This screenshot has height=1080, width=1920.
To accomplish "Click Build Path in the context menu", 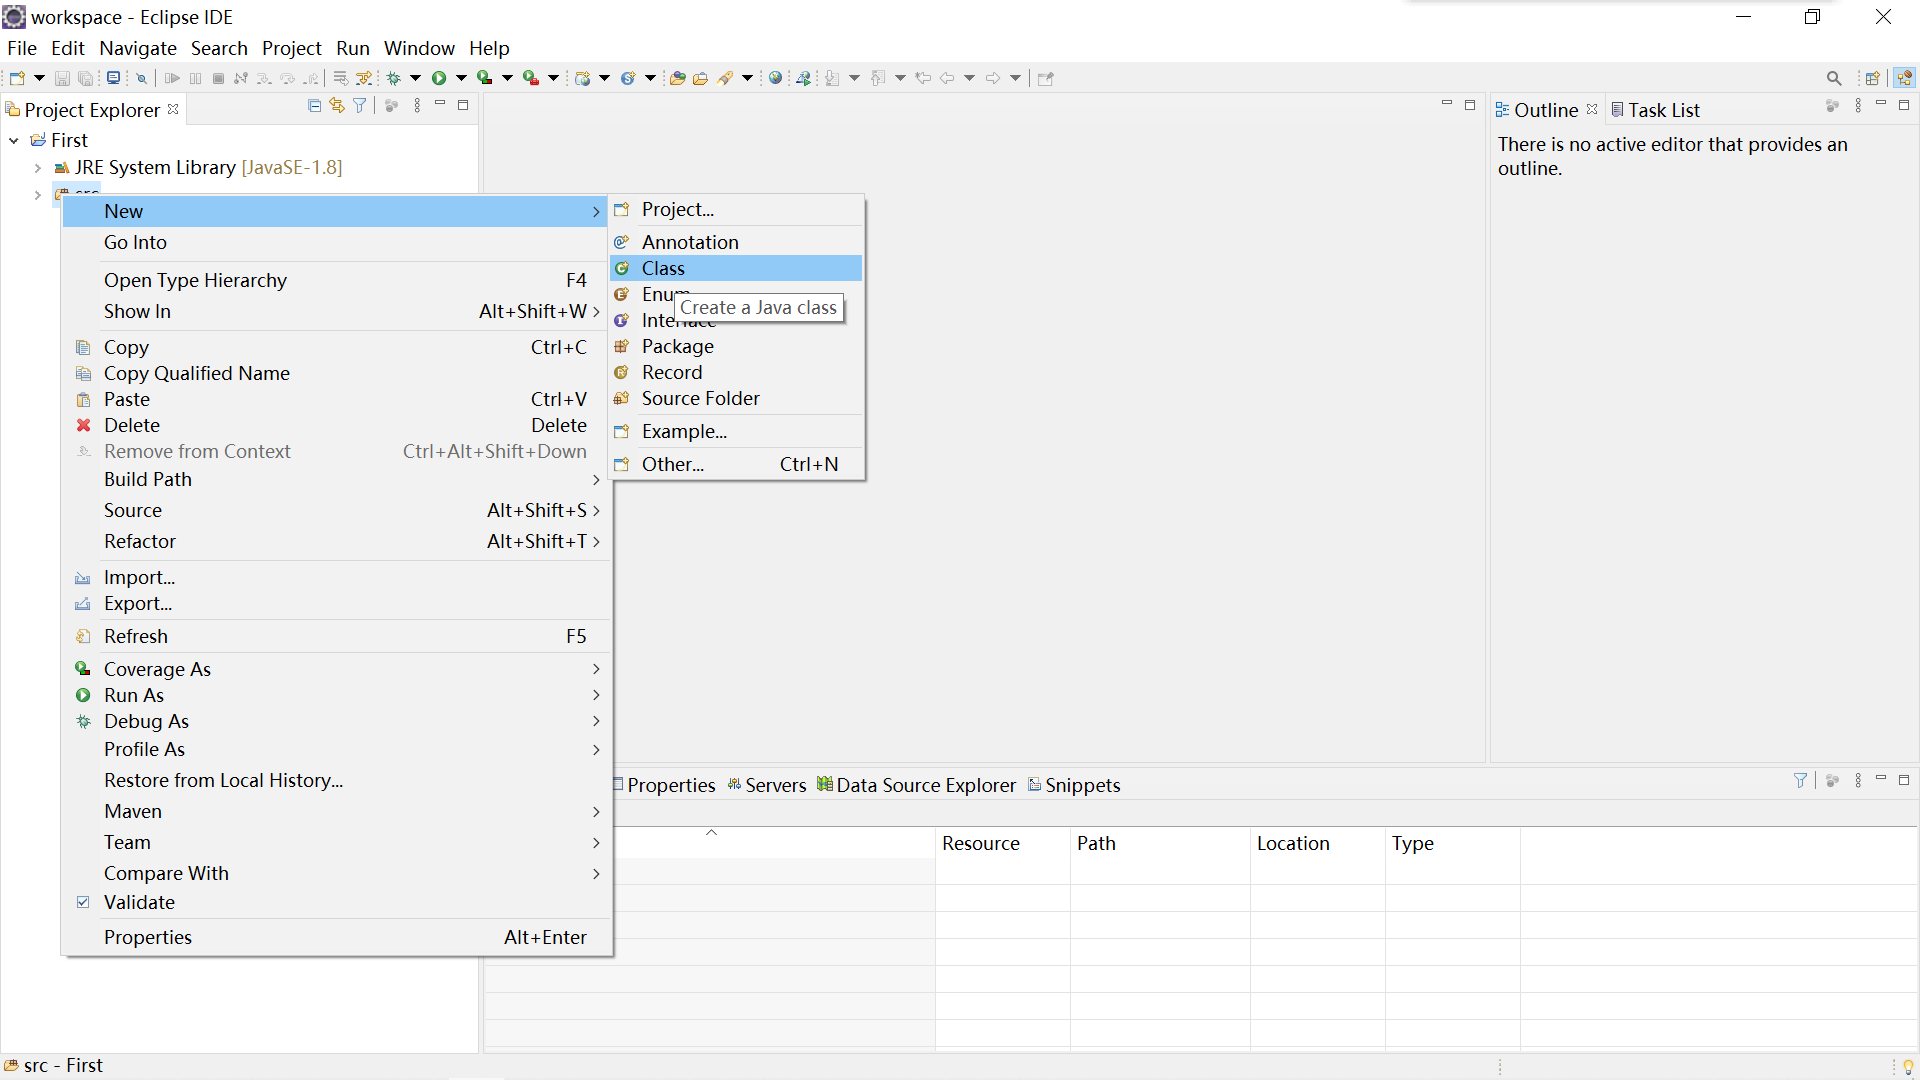I will [x=335, y=479].
